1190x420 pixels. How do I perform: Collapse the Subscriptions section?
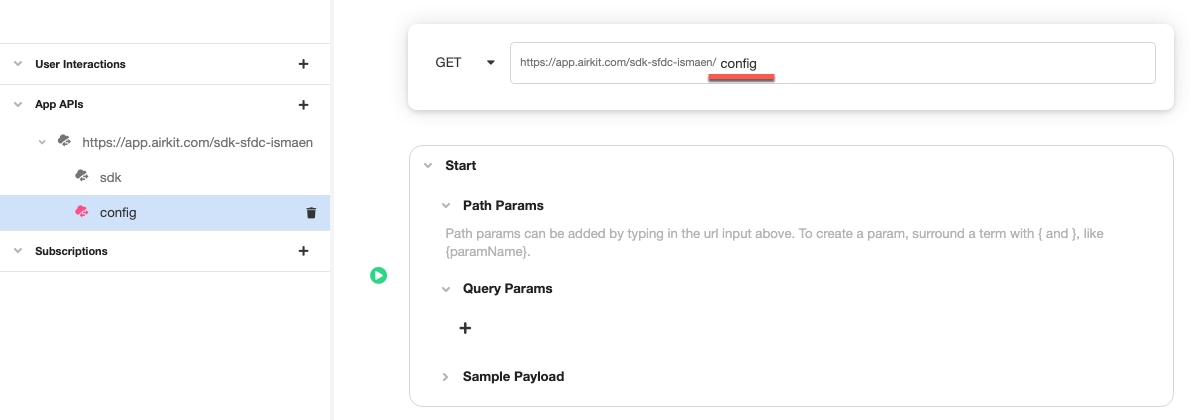18,251
